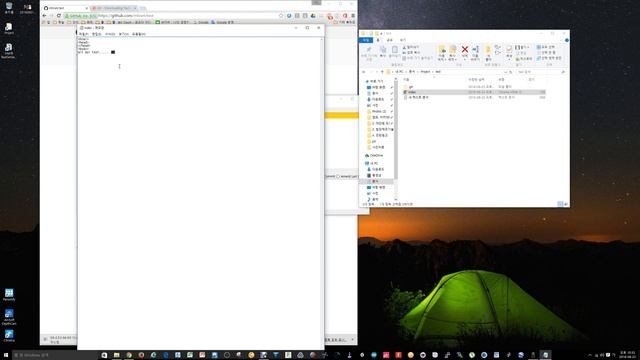640x360 pixels.
Task: Click the Notepad vertical scrollbar
Action: point(322,192)
